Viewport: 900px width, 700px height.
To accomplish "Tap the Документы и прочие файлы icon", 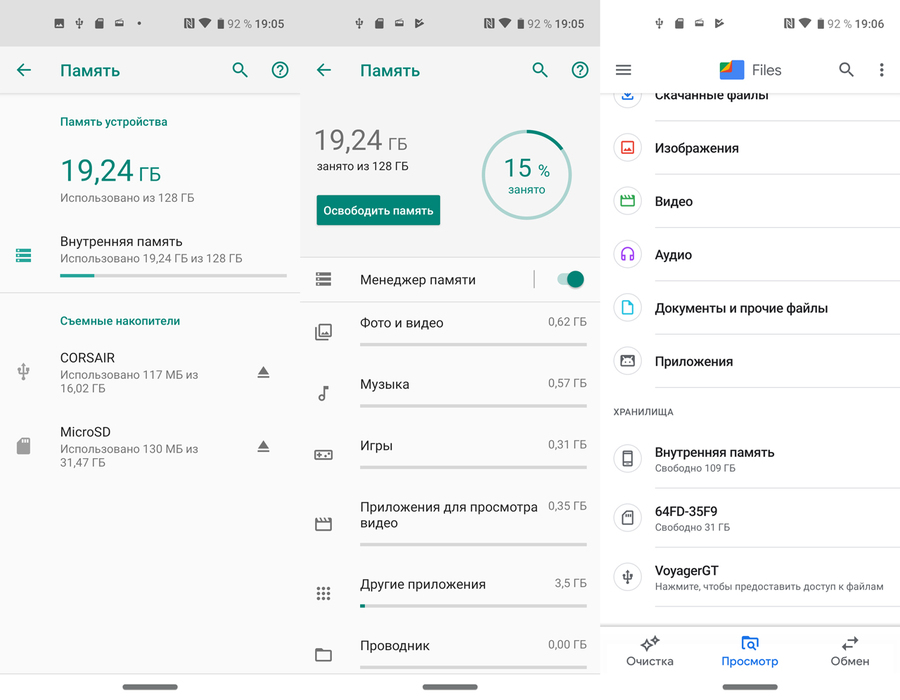I will 627,308.
